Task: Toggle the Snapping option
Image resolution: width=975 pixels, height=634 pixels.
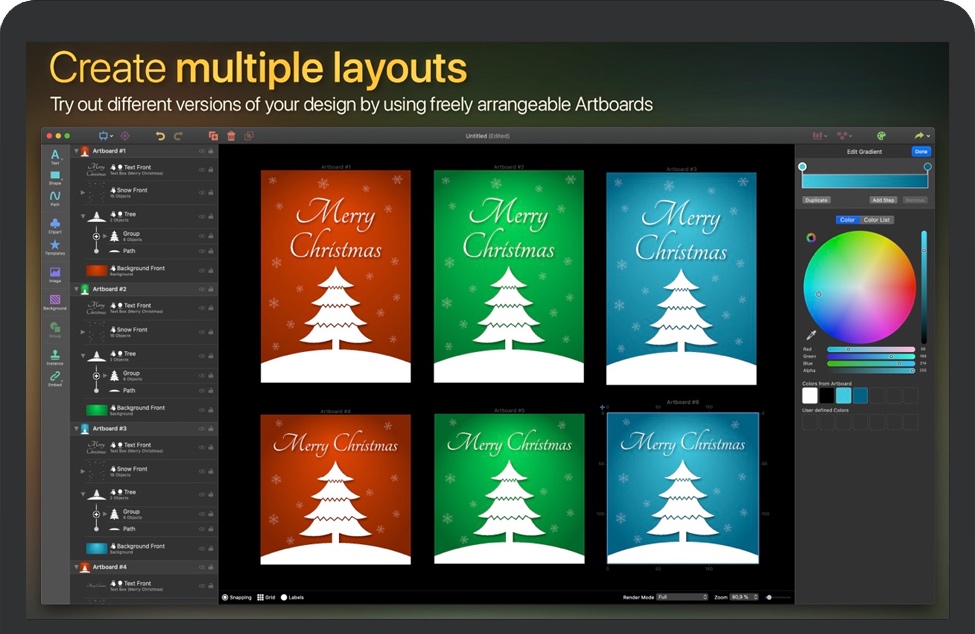Action: [225, 597]
